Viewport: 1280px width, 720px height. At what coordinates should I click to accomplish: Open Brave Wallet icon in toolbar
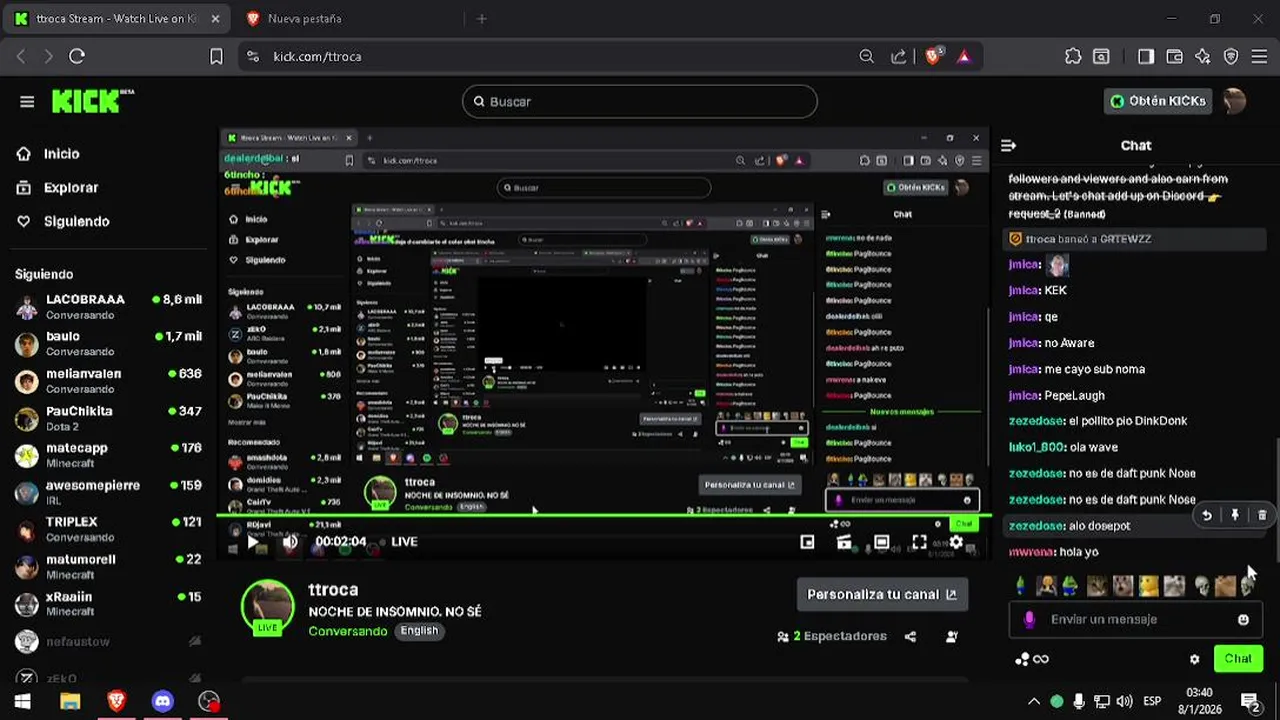click(x=1175, y=57)
